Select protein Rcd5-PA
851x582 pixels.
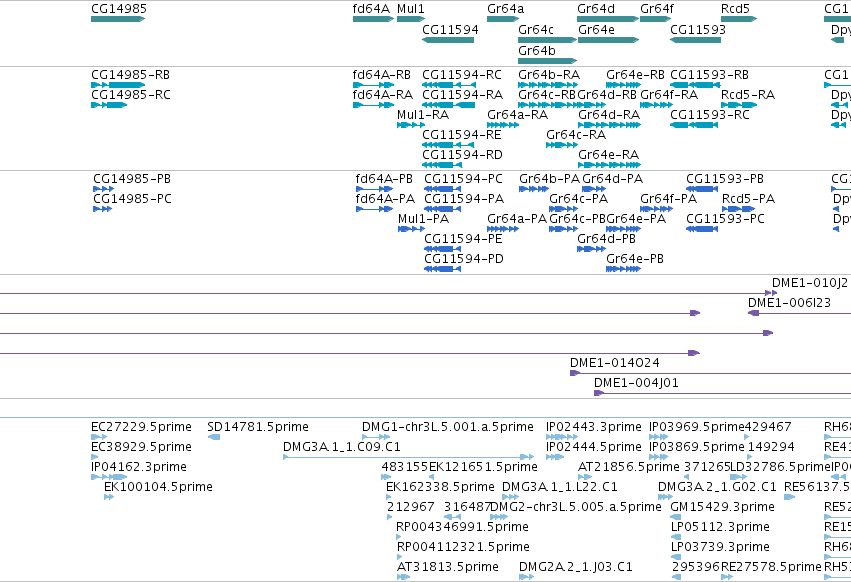(x=738, y=209)
